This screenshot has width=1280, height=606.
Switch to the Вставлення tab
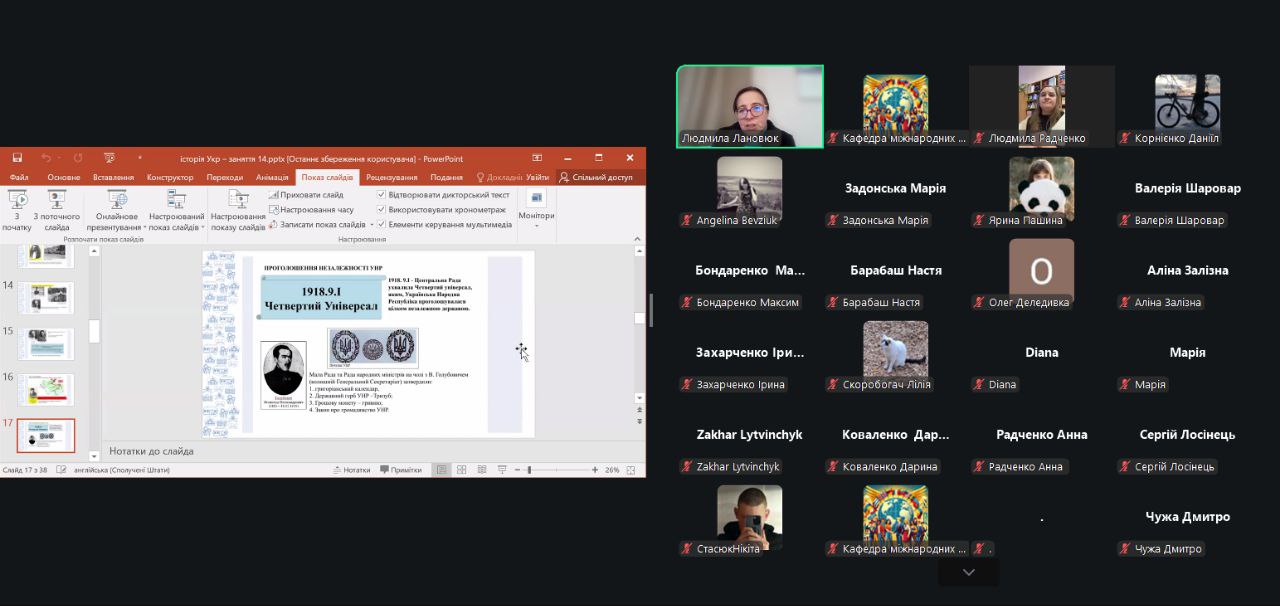tap(113, 177)
